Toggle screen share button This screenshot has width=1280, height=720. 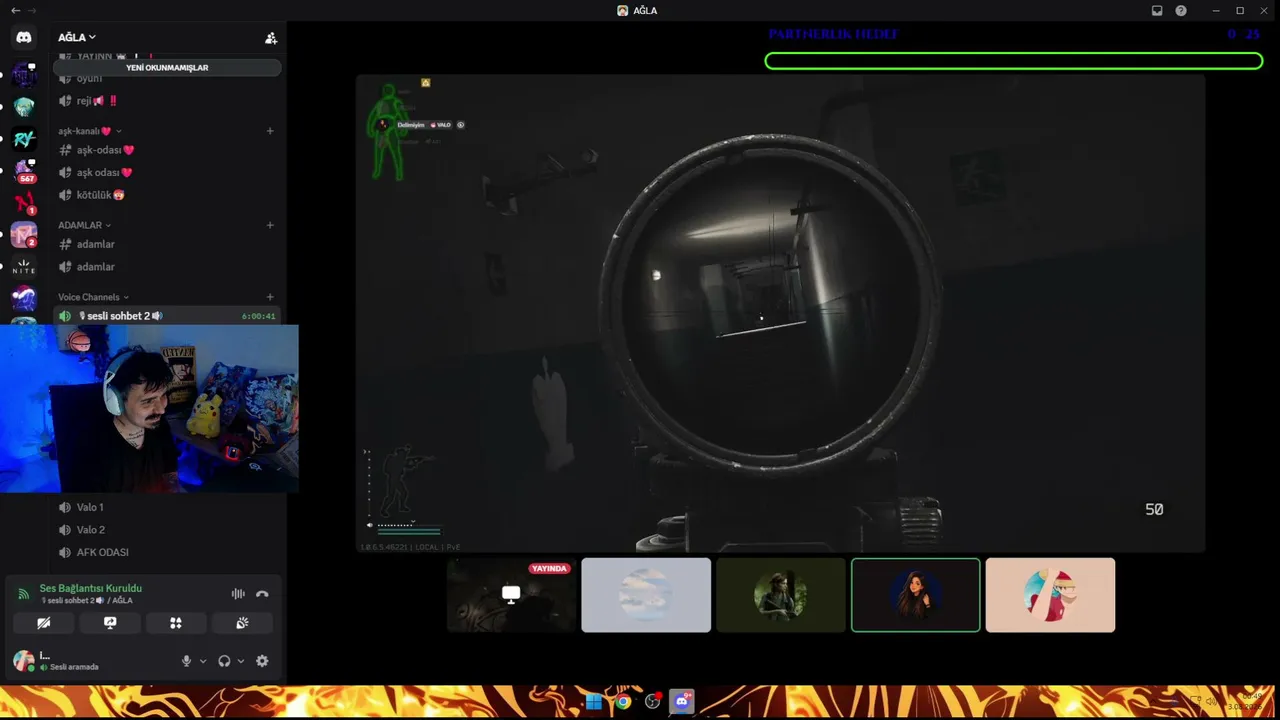pyautogui.click(x=110, y=623)
